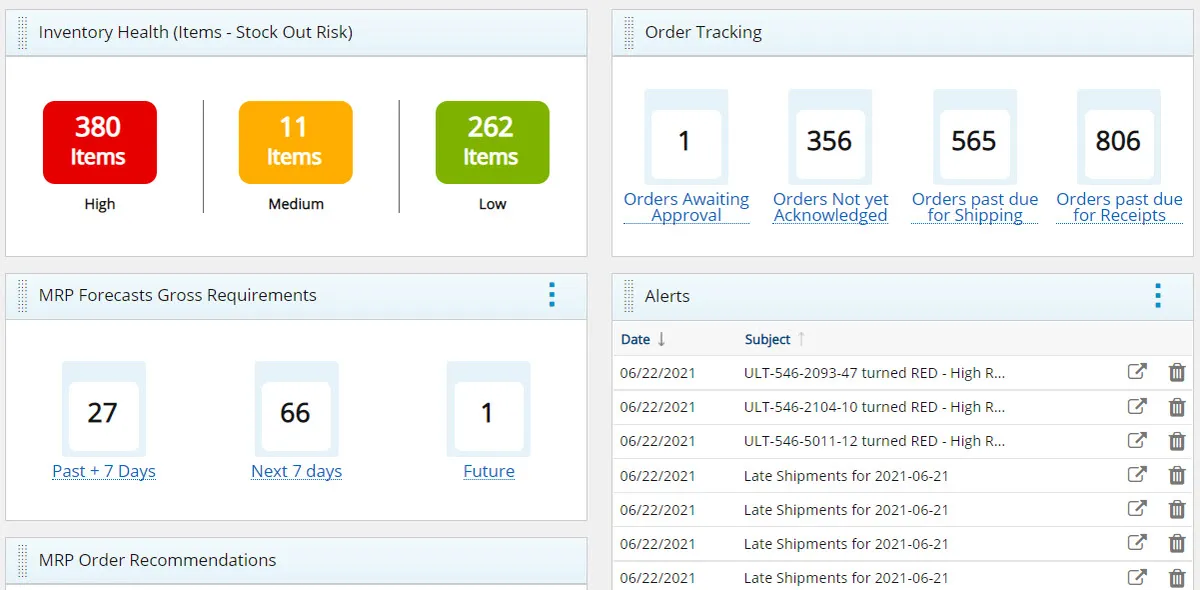Grab the Inventory Health panel drag handle

pos(23,32)
